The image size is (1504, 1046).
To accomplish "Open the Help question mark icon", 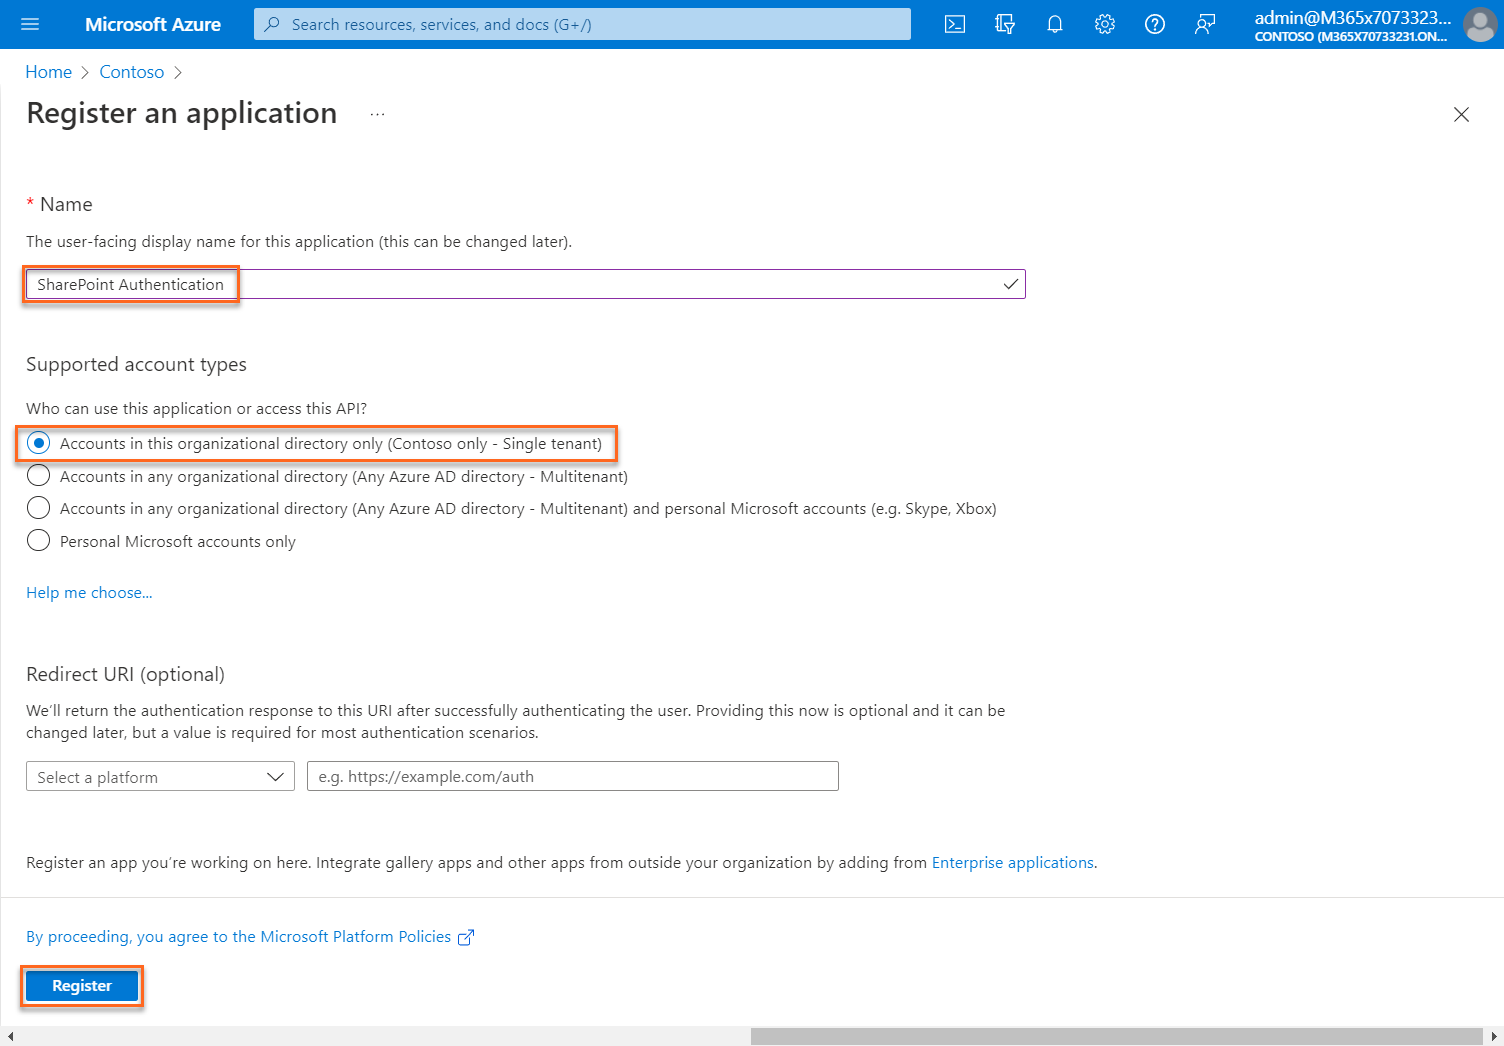I will tap(1154, 24).
